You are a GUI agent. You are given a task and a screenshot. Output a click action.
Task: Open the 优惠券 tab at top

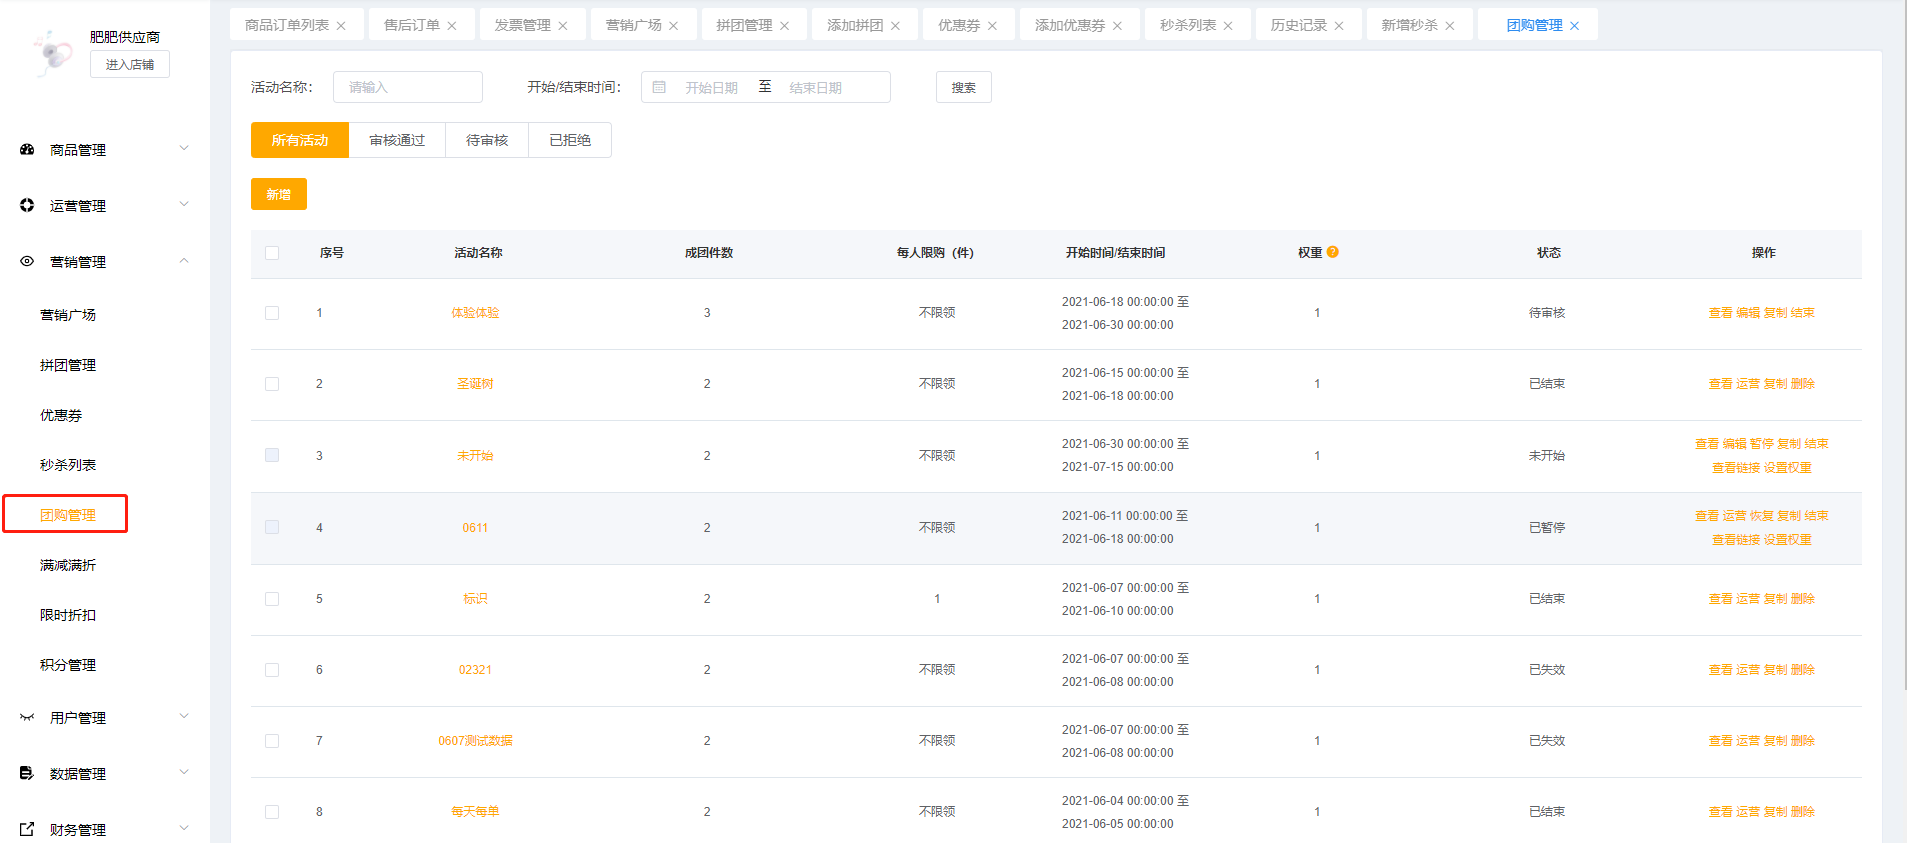[958, 25]
